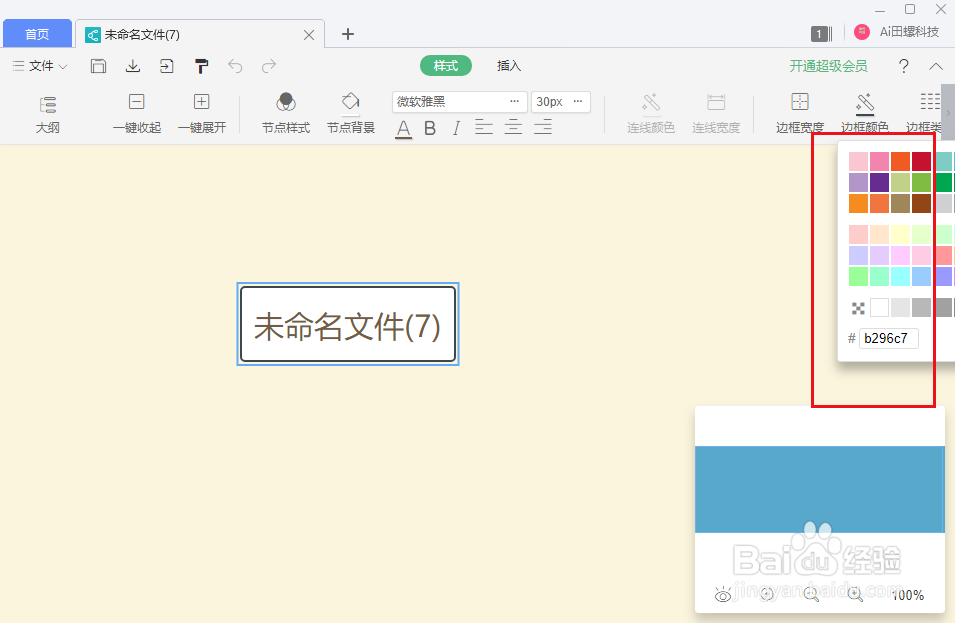This screenshot has height=623, width=955.
Task: Click the 100% zoom level text
Action: click(907, 595)
